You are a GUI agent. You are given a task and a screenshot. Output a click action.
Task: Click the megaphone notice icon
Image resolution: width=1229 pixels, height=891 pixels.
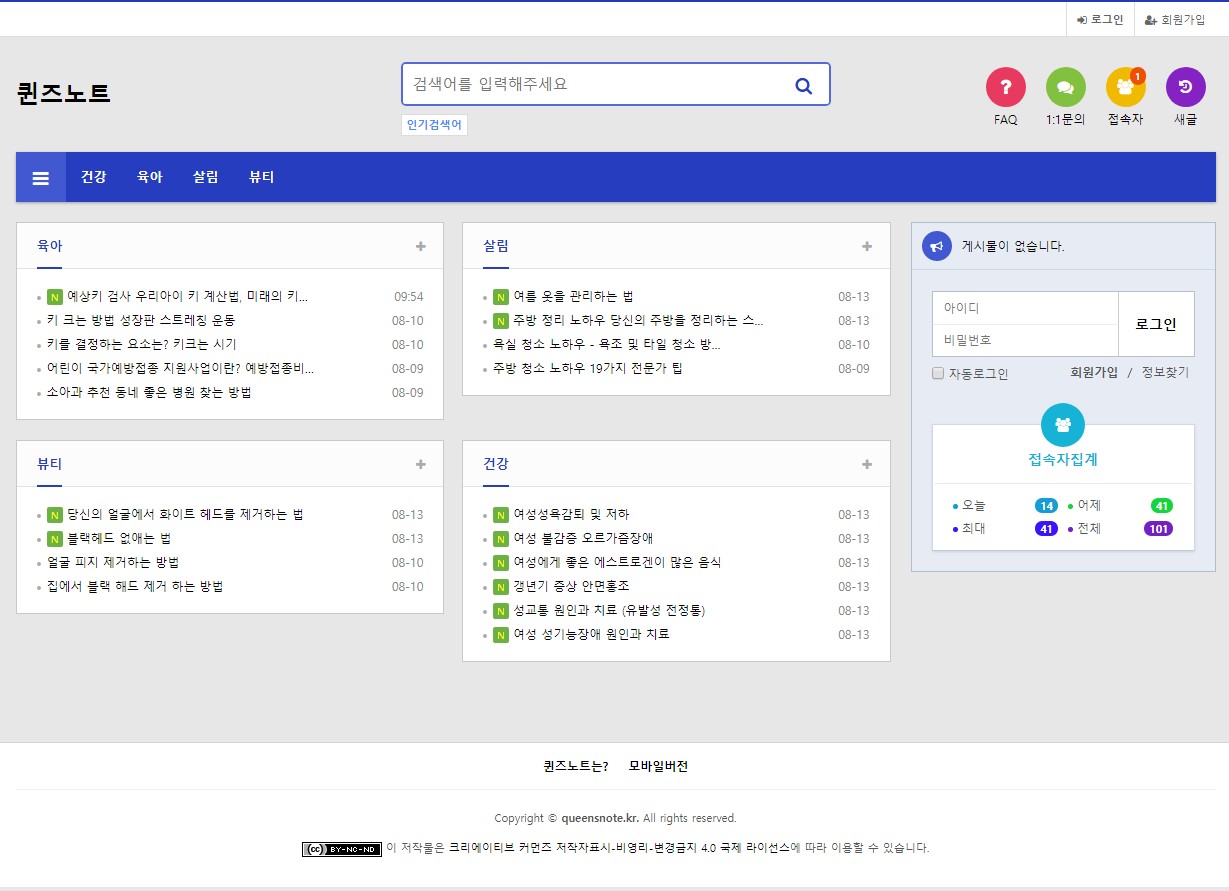coord(936,246)
